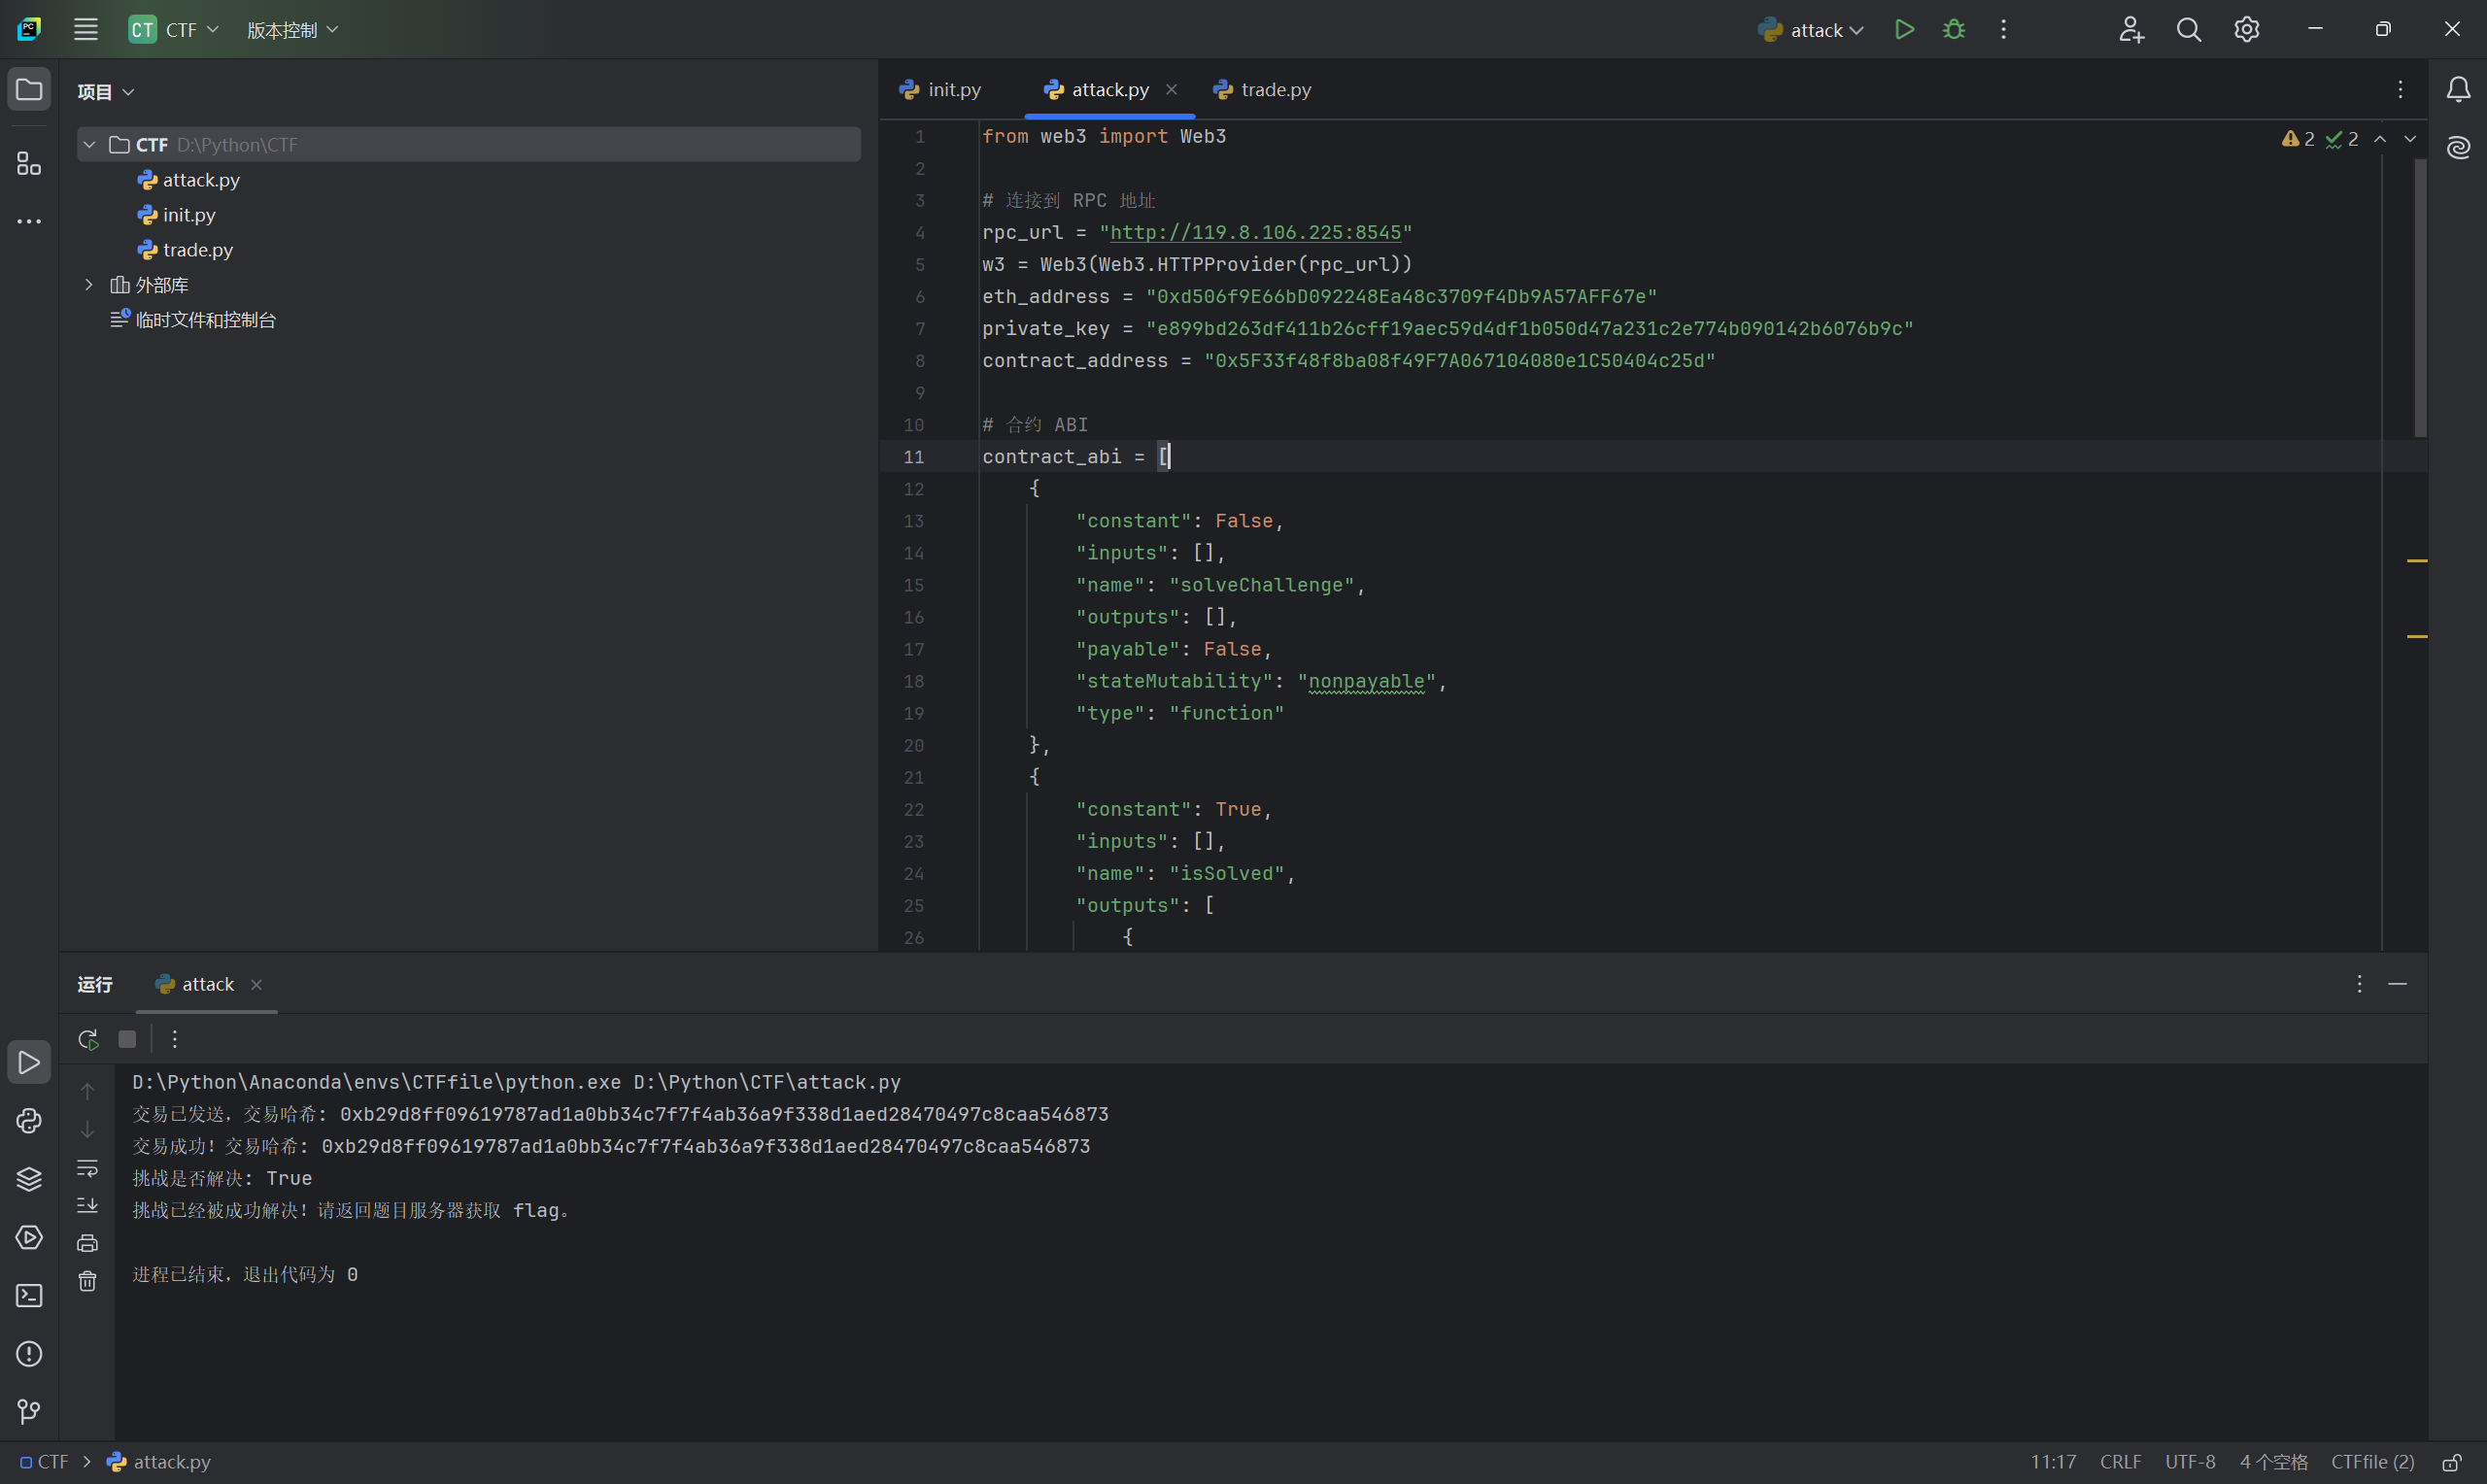Run the attack configuration with the play button

point(1904,30)
